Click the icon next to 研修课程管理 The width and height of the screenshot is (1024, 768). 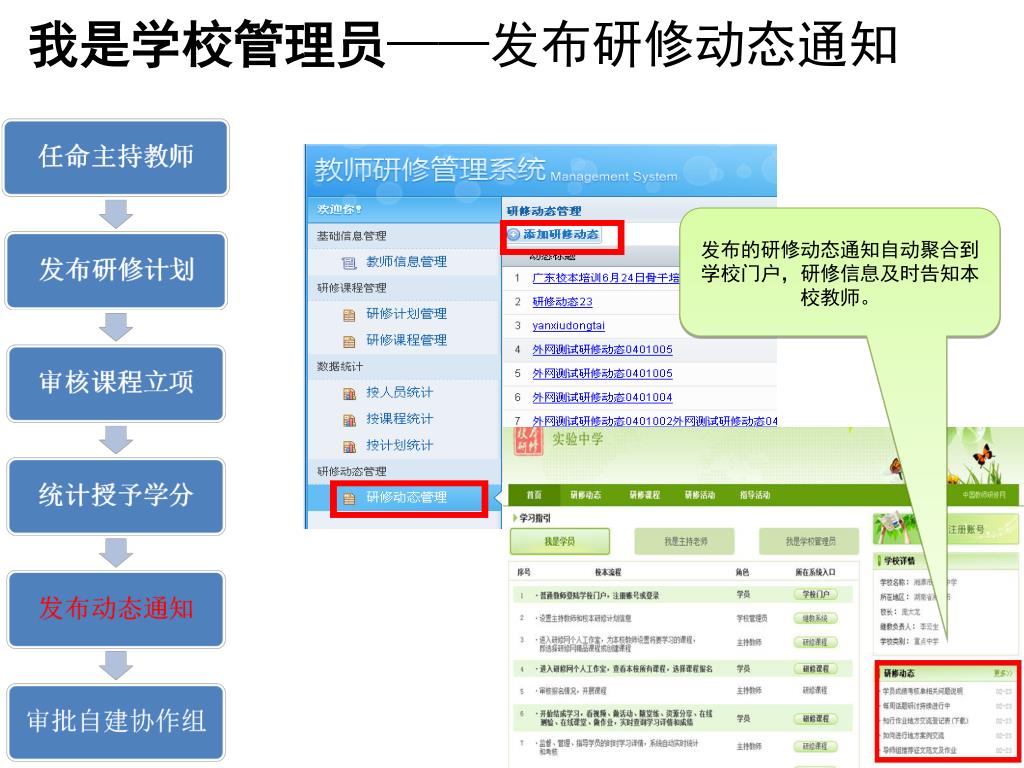pos(349,341)
